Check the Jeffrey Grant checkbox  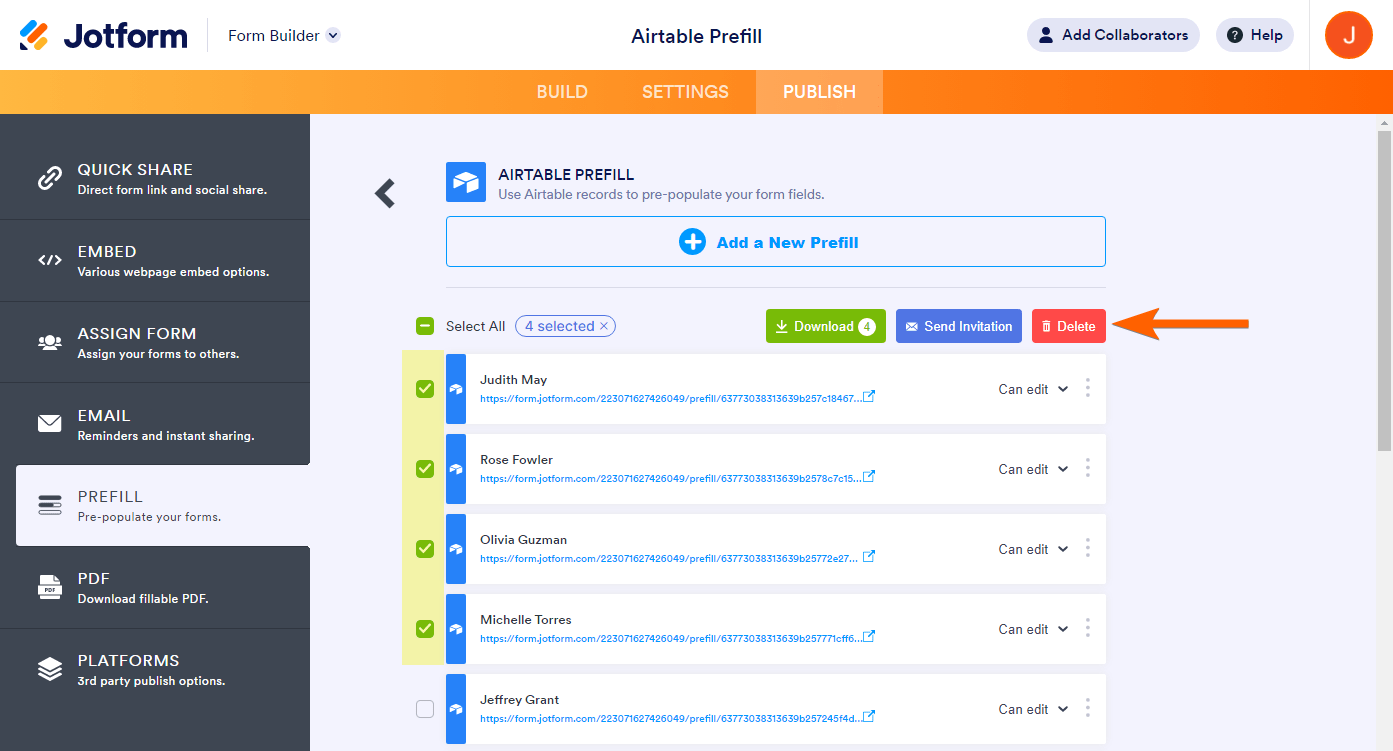[x=425, y=709]
